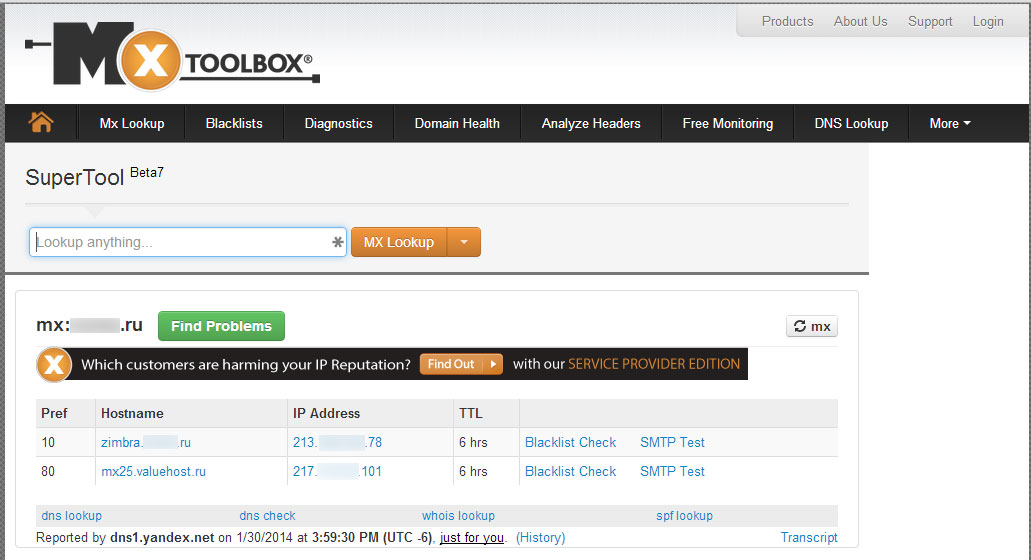1031x560 pixels.
Task: Click the green Find Problems button
Action: (222, 326)
